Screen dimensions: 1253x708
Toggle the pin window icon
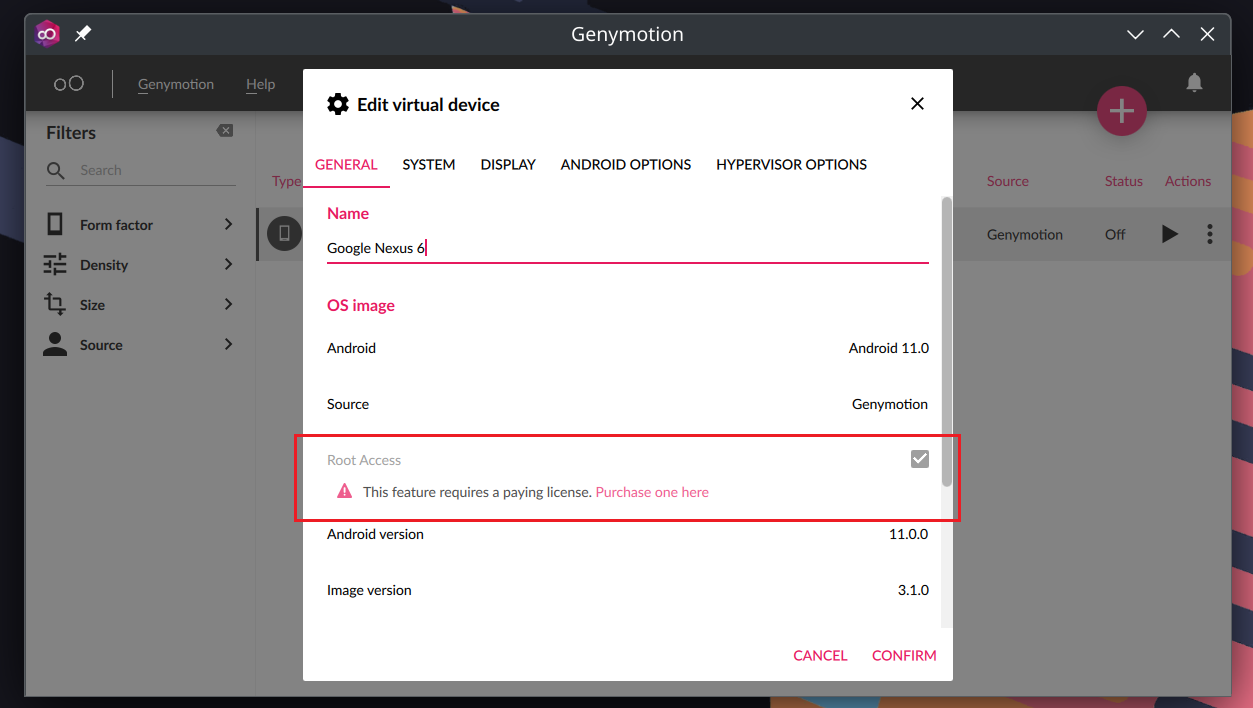tap(83, 34)
